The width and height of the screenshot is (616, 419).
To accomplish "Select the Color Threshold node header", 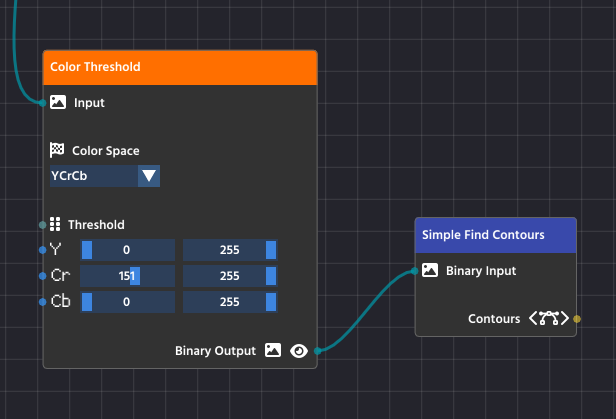I will tap(180, 67).
